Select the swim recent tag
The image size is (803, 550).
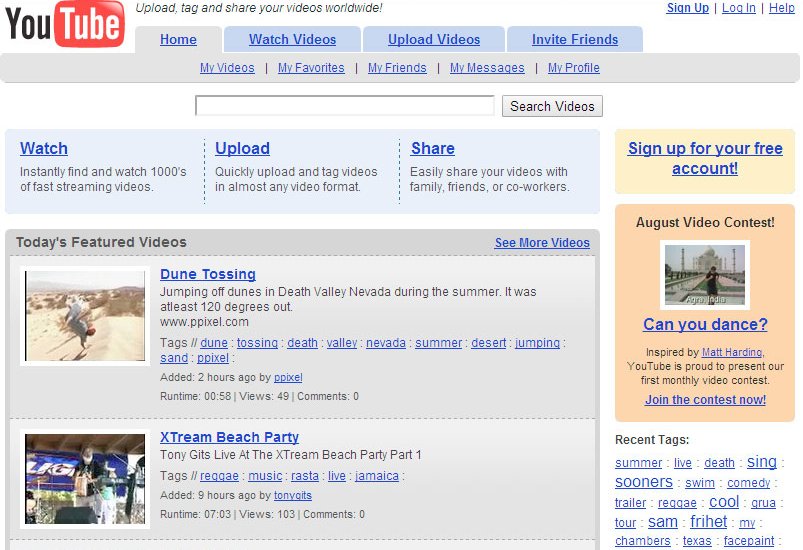[700, 483]
